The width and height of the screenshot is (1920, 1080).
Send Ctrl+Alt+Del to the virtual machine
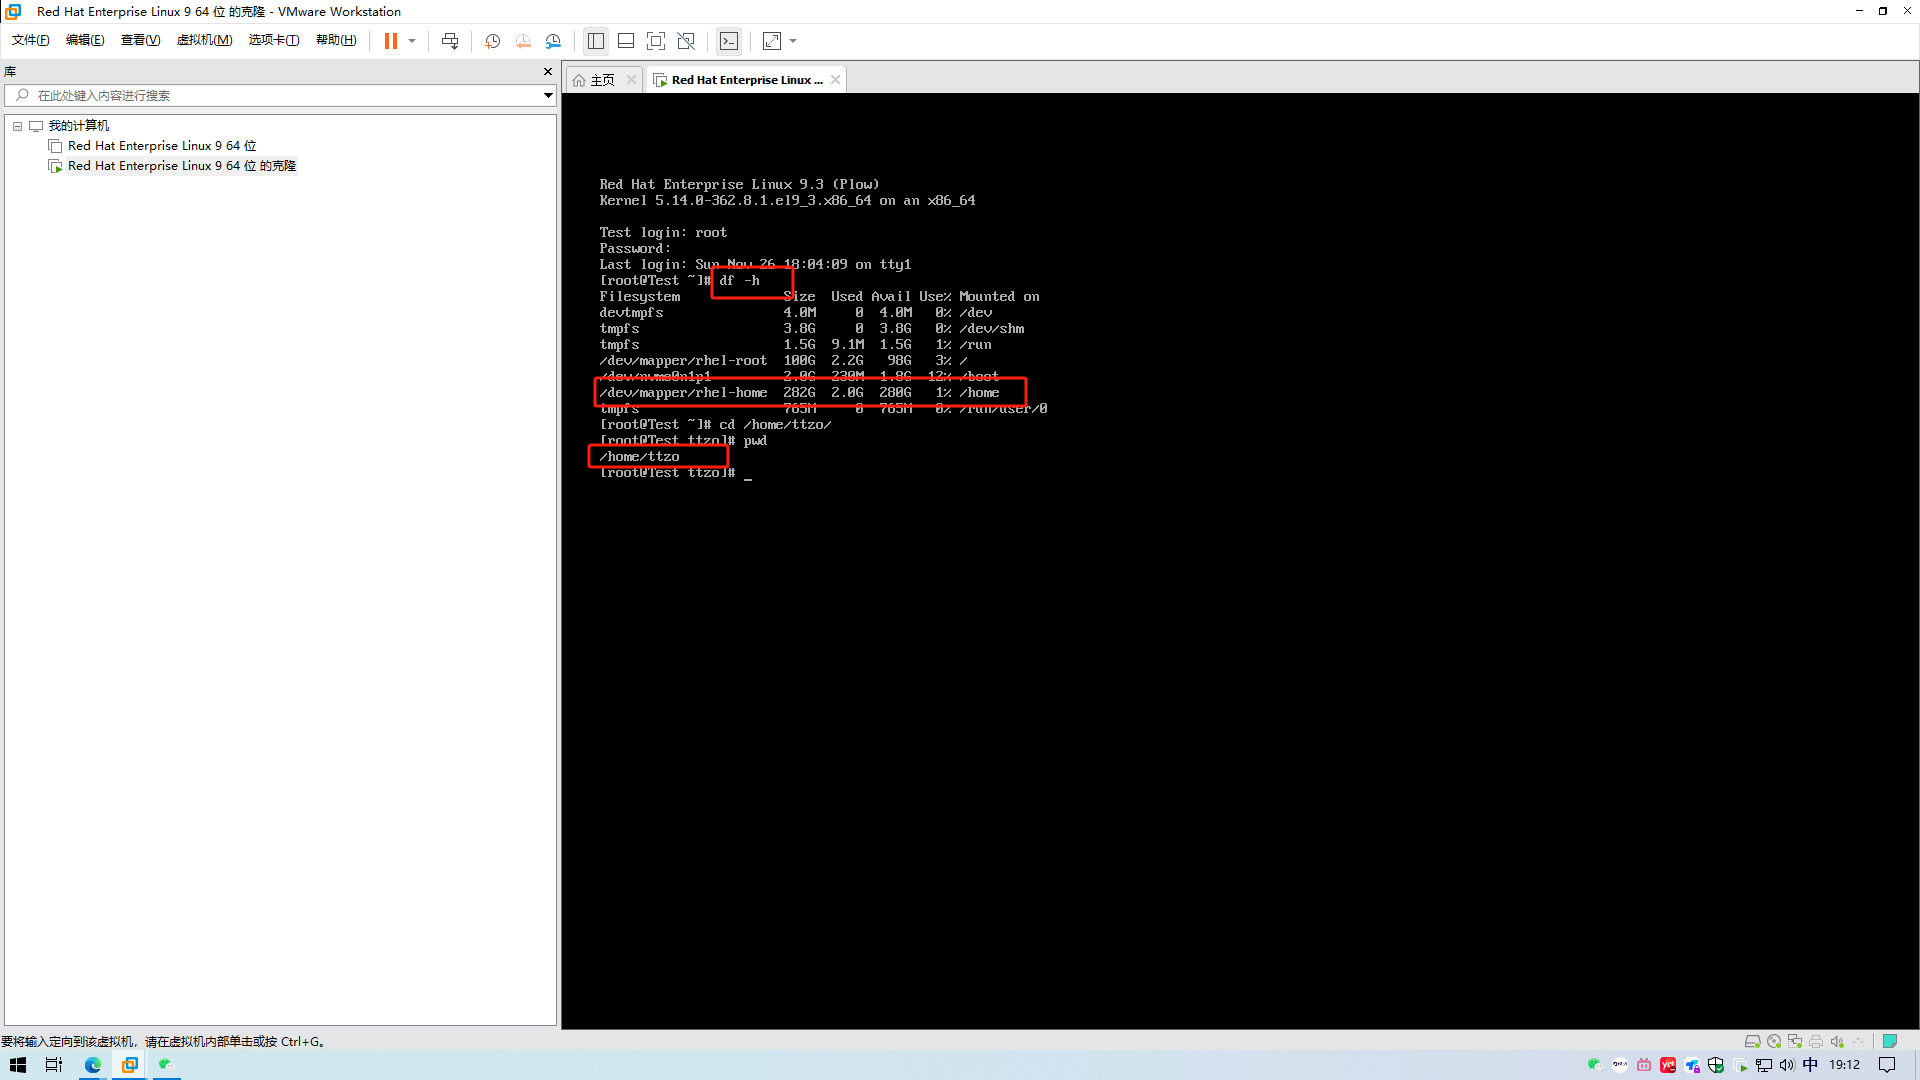(x=450, y=41)
